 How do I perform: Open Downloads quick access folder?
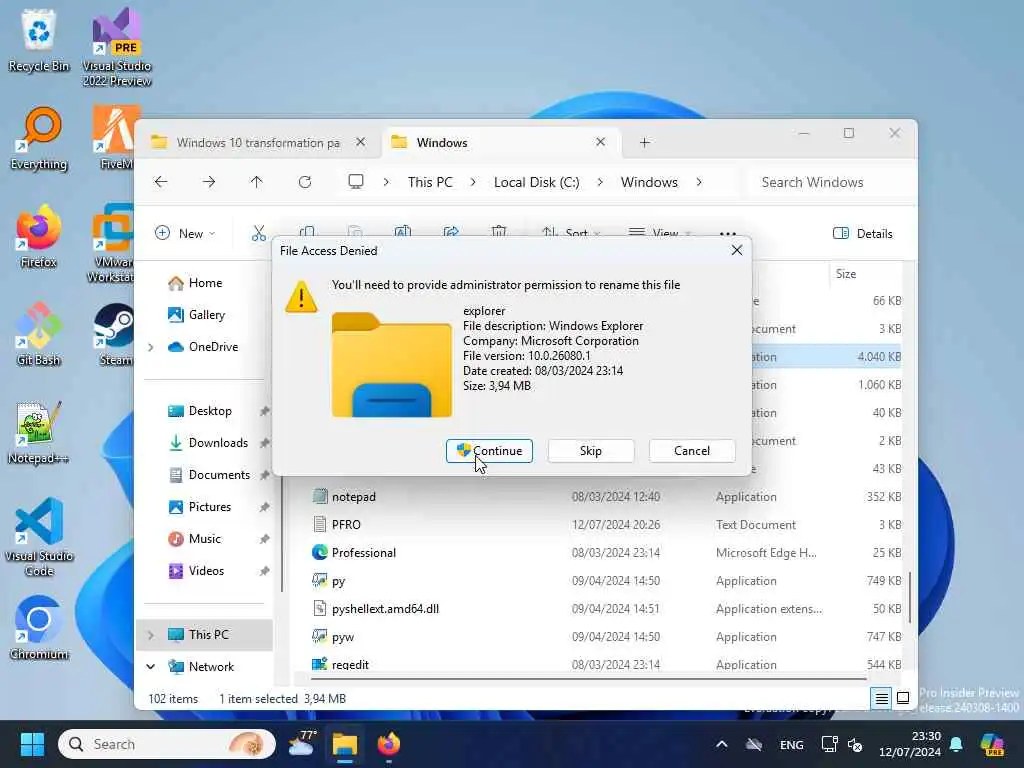point(218,443)
